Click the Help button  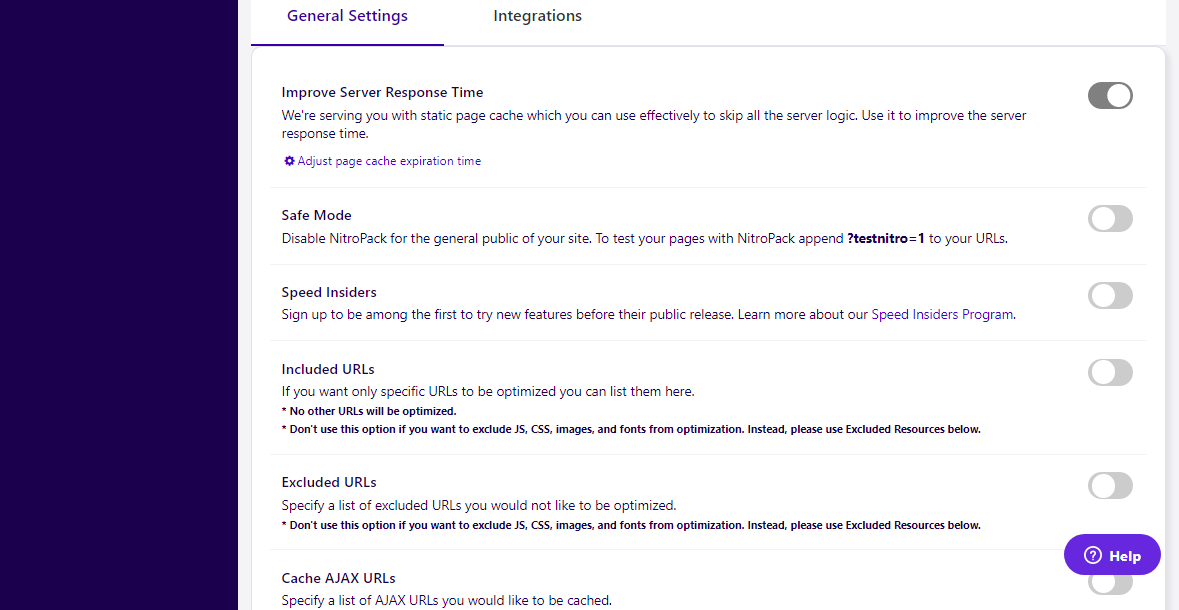(x=1112, y=555)
